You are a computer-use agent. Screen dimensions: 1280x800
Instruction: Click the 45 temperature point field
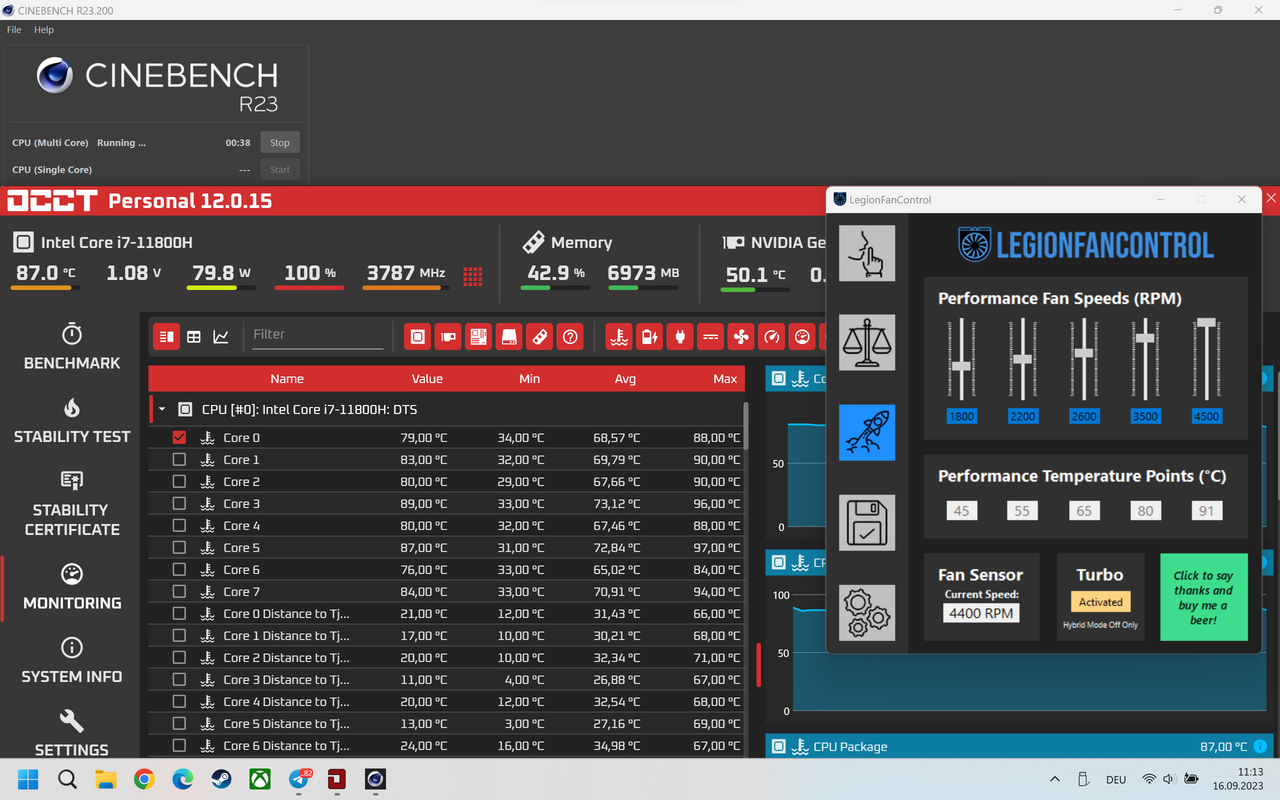coord(961,510)
